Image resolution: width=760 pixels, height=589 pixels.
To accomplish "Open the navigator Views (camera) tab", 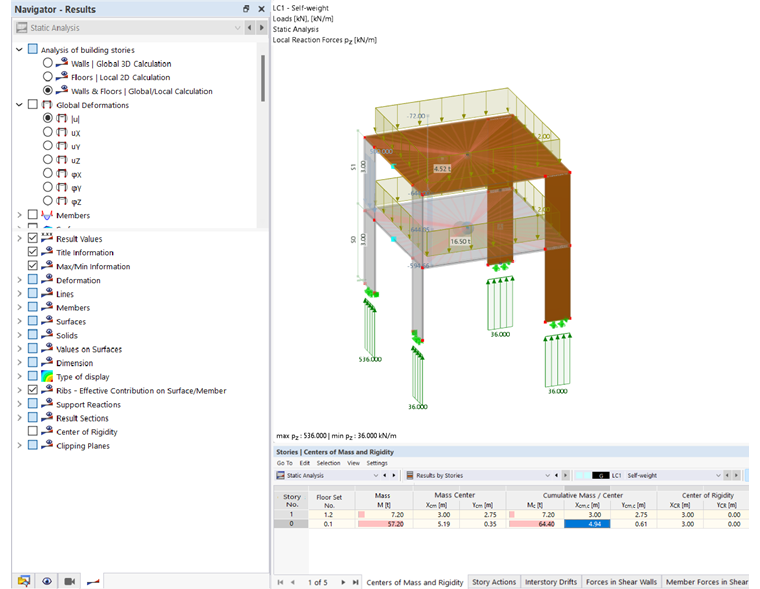I will click(69, 581).
